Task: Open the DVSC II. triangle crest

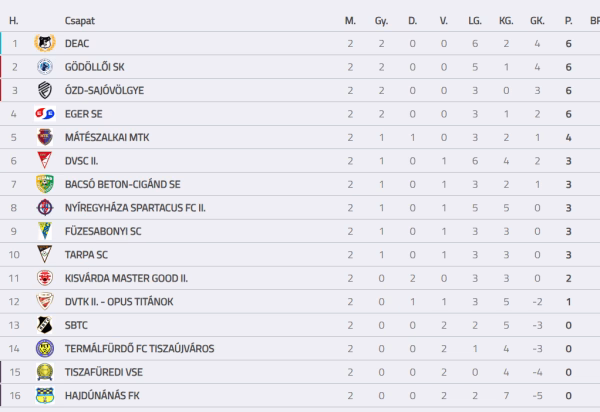Action: coord(45,161)
